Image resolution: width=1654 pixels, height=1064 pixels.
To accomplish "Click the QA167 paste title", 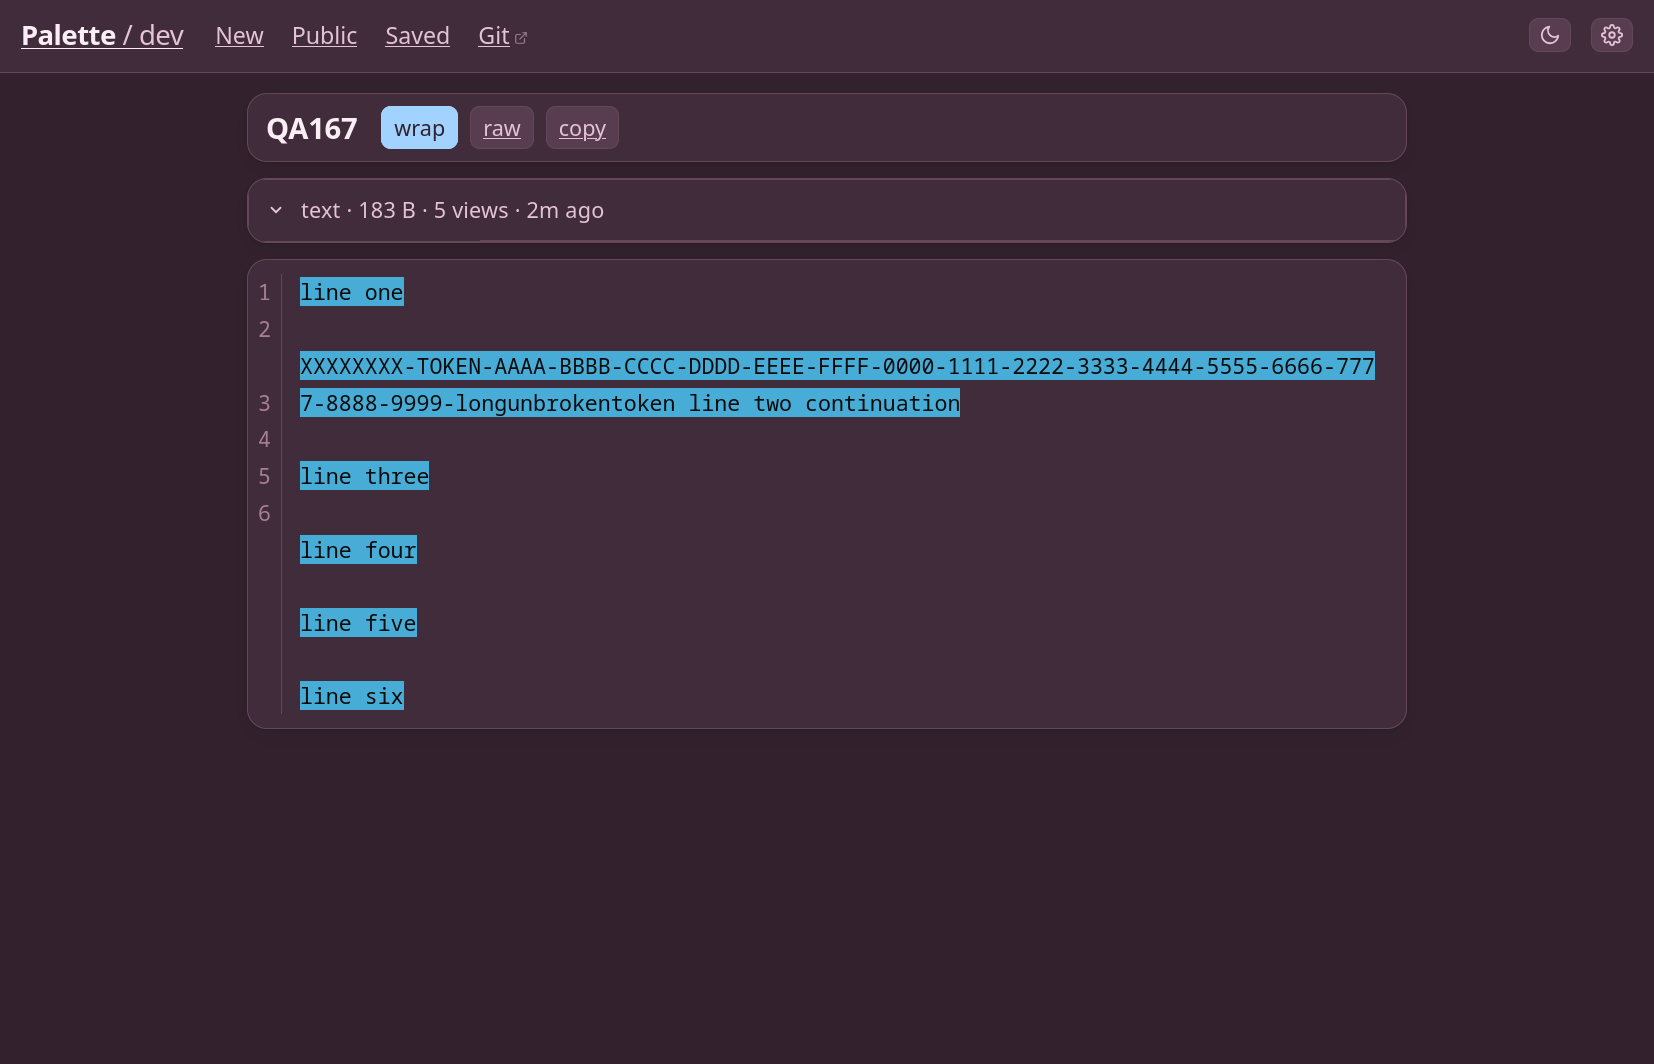I will coord(312,129).
